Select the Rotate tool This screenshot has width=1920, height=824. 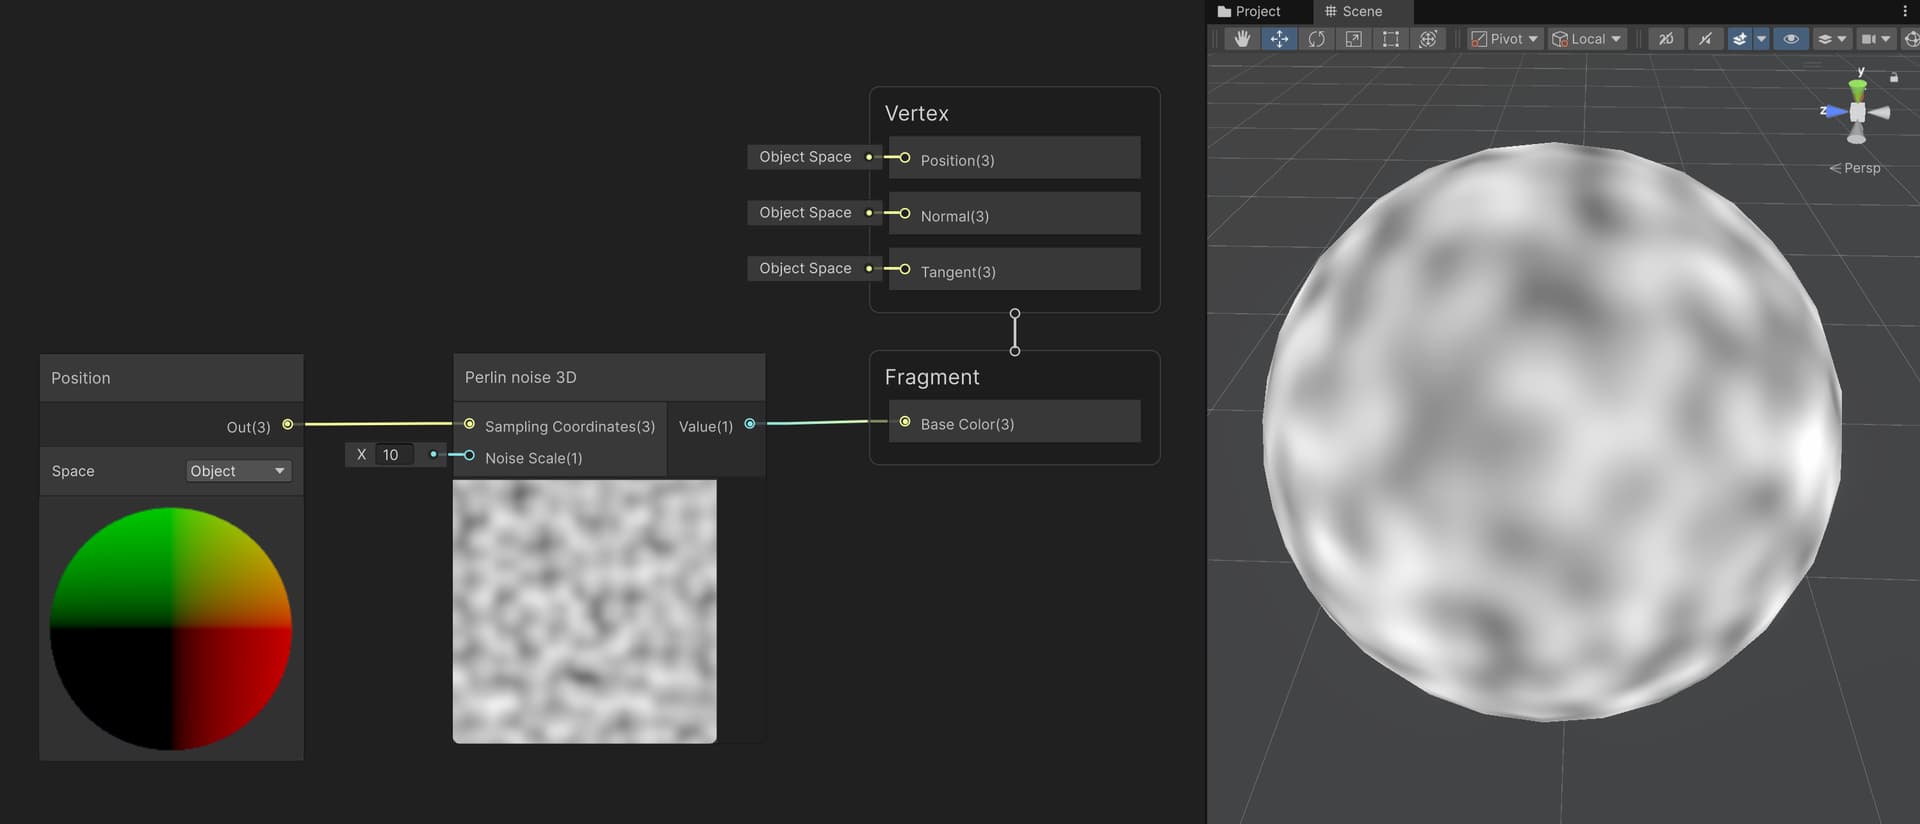pyautogui.click(x=1316, y=39)
